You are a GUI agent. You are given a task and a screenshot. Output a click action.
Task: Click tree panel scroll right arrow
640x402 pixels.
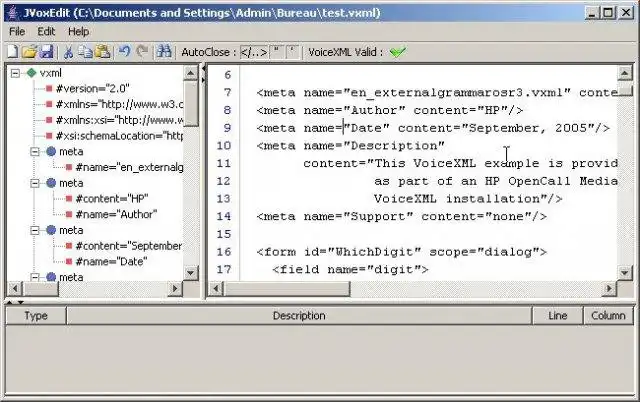pos(175,289)
